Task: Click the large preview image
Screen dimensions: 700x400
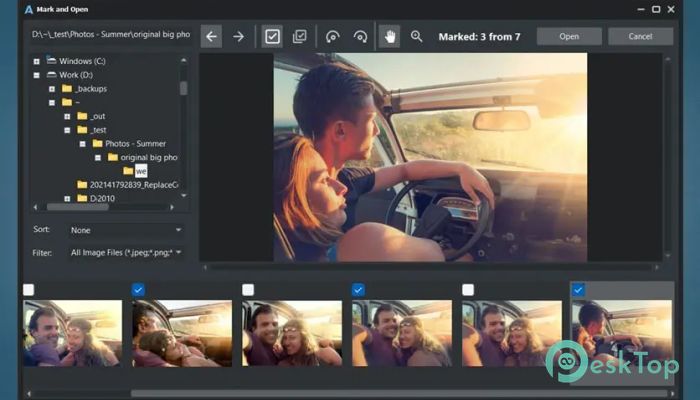Action: (430, 157)
